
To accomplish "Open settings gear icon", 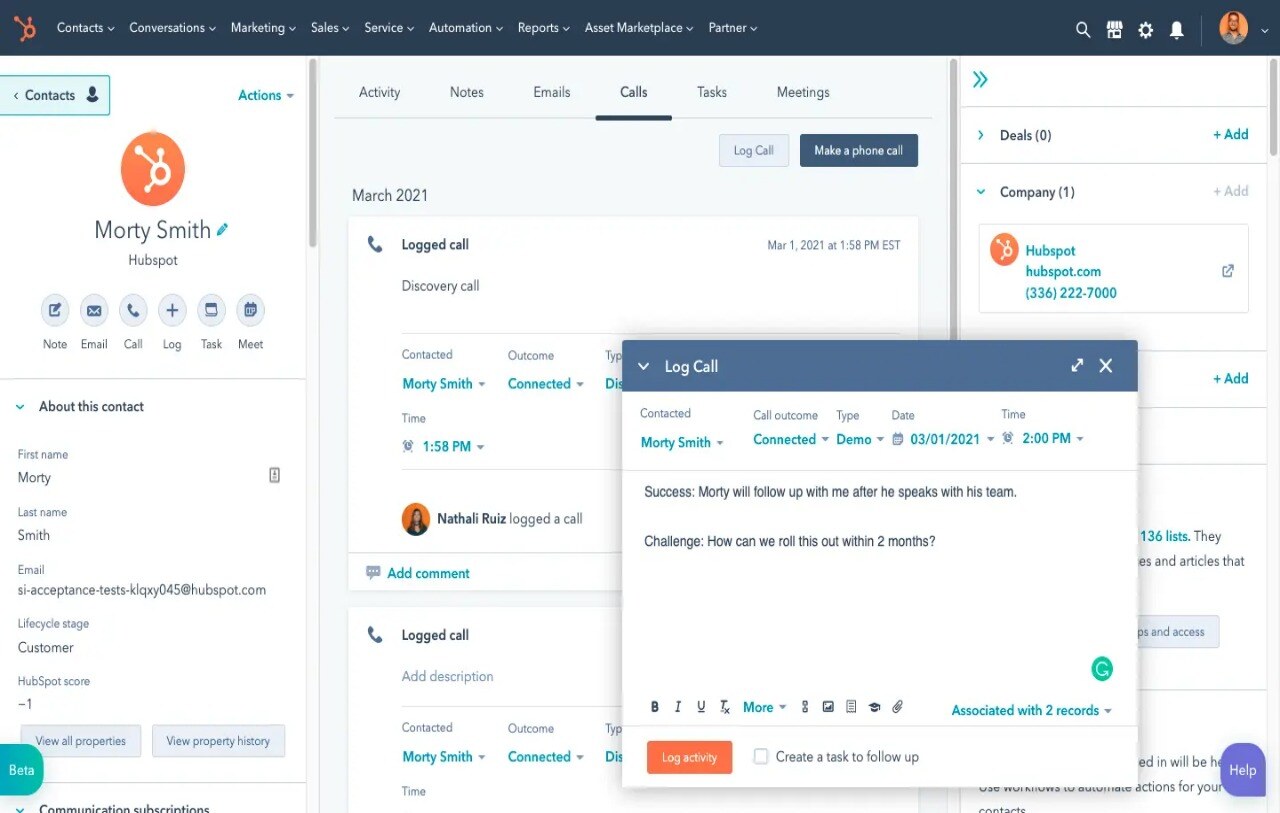I will (x=1146, y=30).
